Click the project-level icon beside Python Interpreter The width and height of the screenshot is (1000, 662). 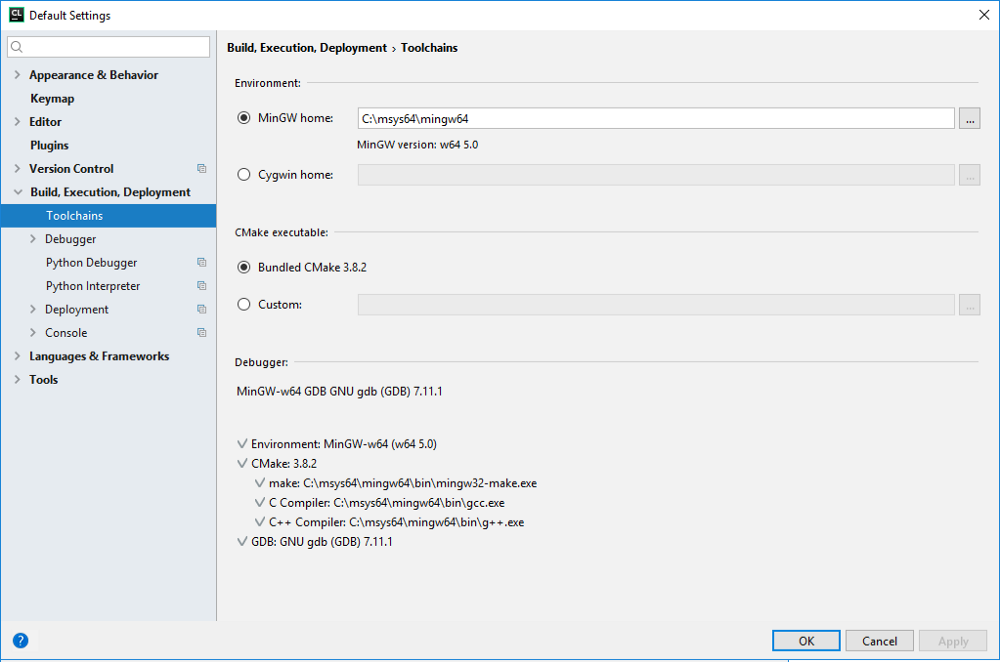pos(201,286)
